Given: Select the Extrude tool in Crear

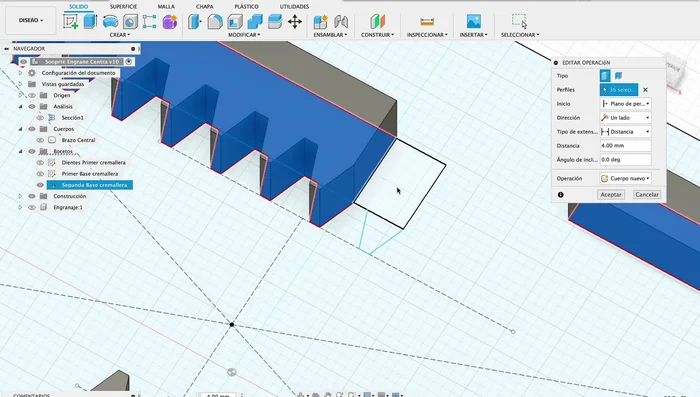Looking at the screenshot, I should point(91,21).
